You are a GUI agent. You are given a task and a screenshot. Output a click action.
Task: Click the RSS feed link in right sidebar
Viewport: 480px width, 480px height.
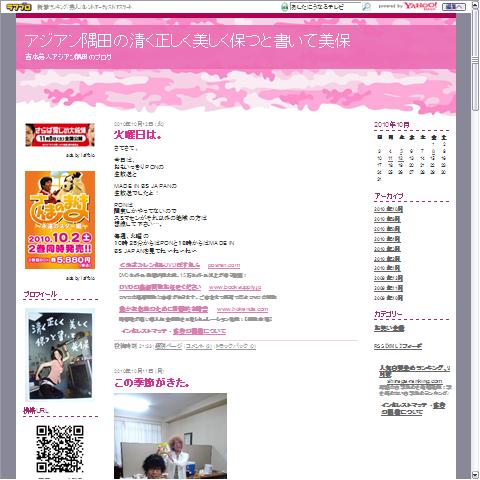[397, 347]
